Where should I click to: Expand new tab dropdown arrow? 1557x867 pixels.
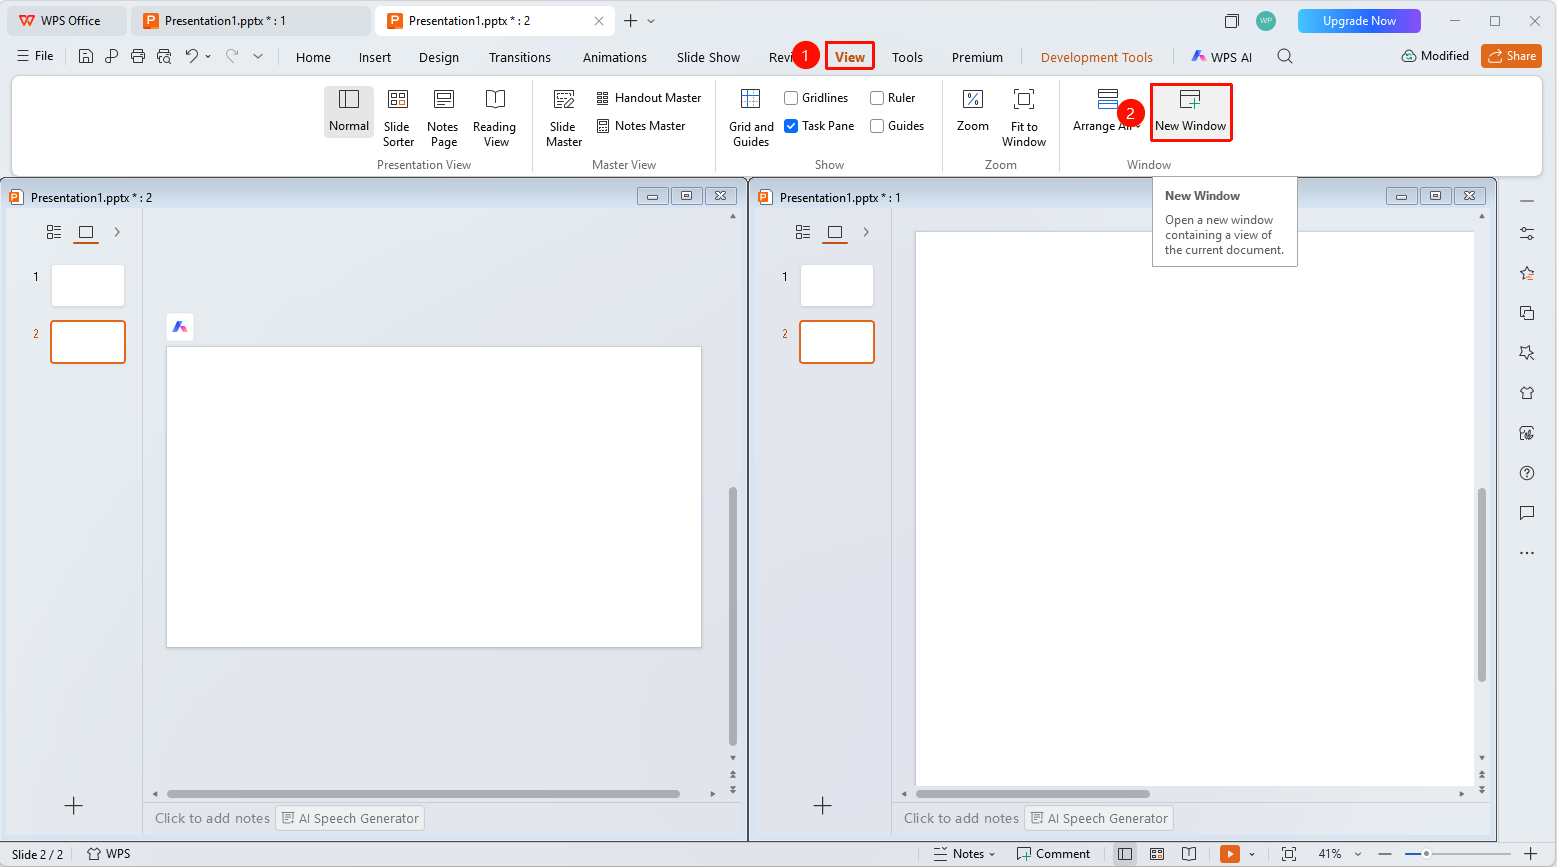652,21
